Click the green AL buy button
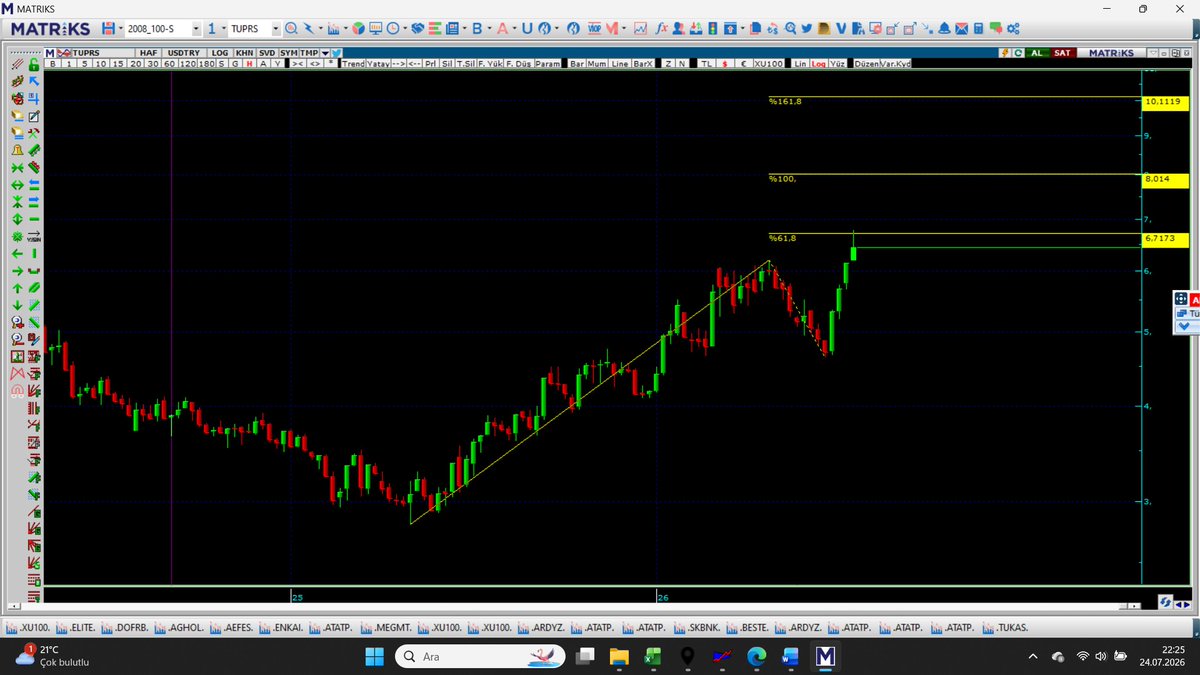The width and height of the screenshot is (1200, 675). pyautogui.click(x=1037, y=52)
